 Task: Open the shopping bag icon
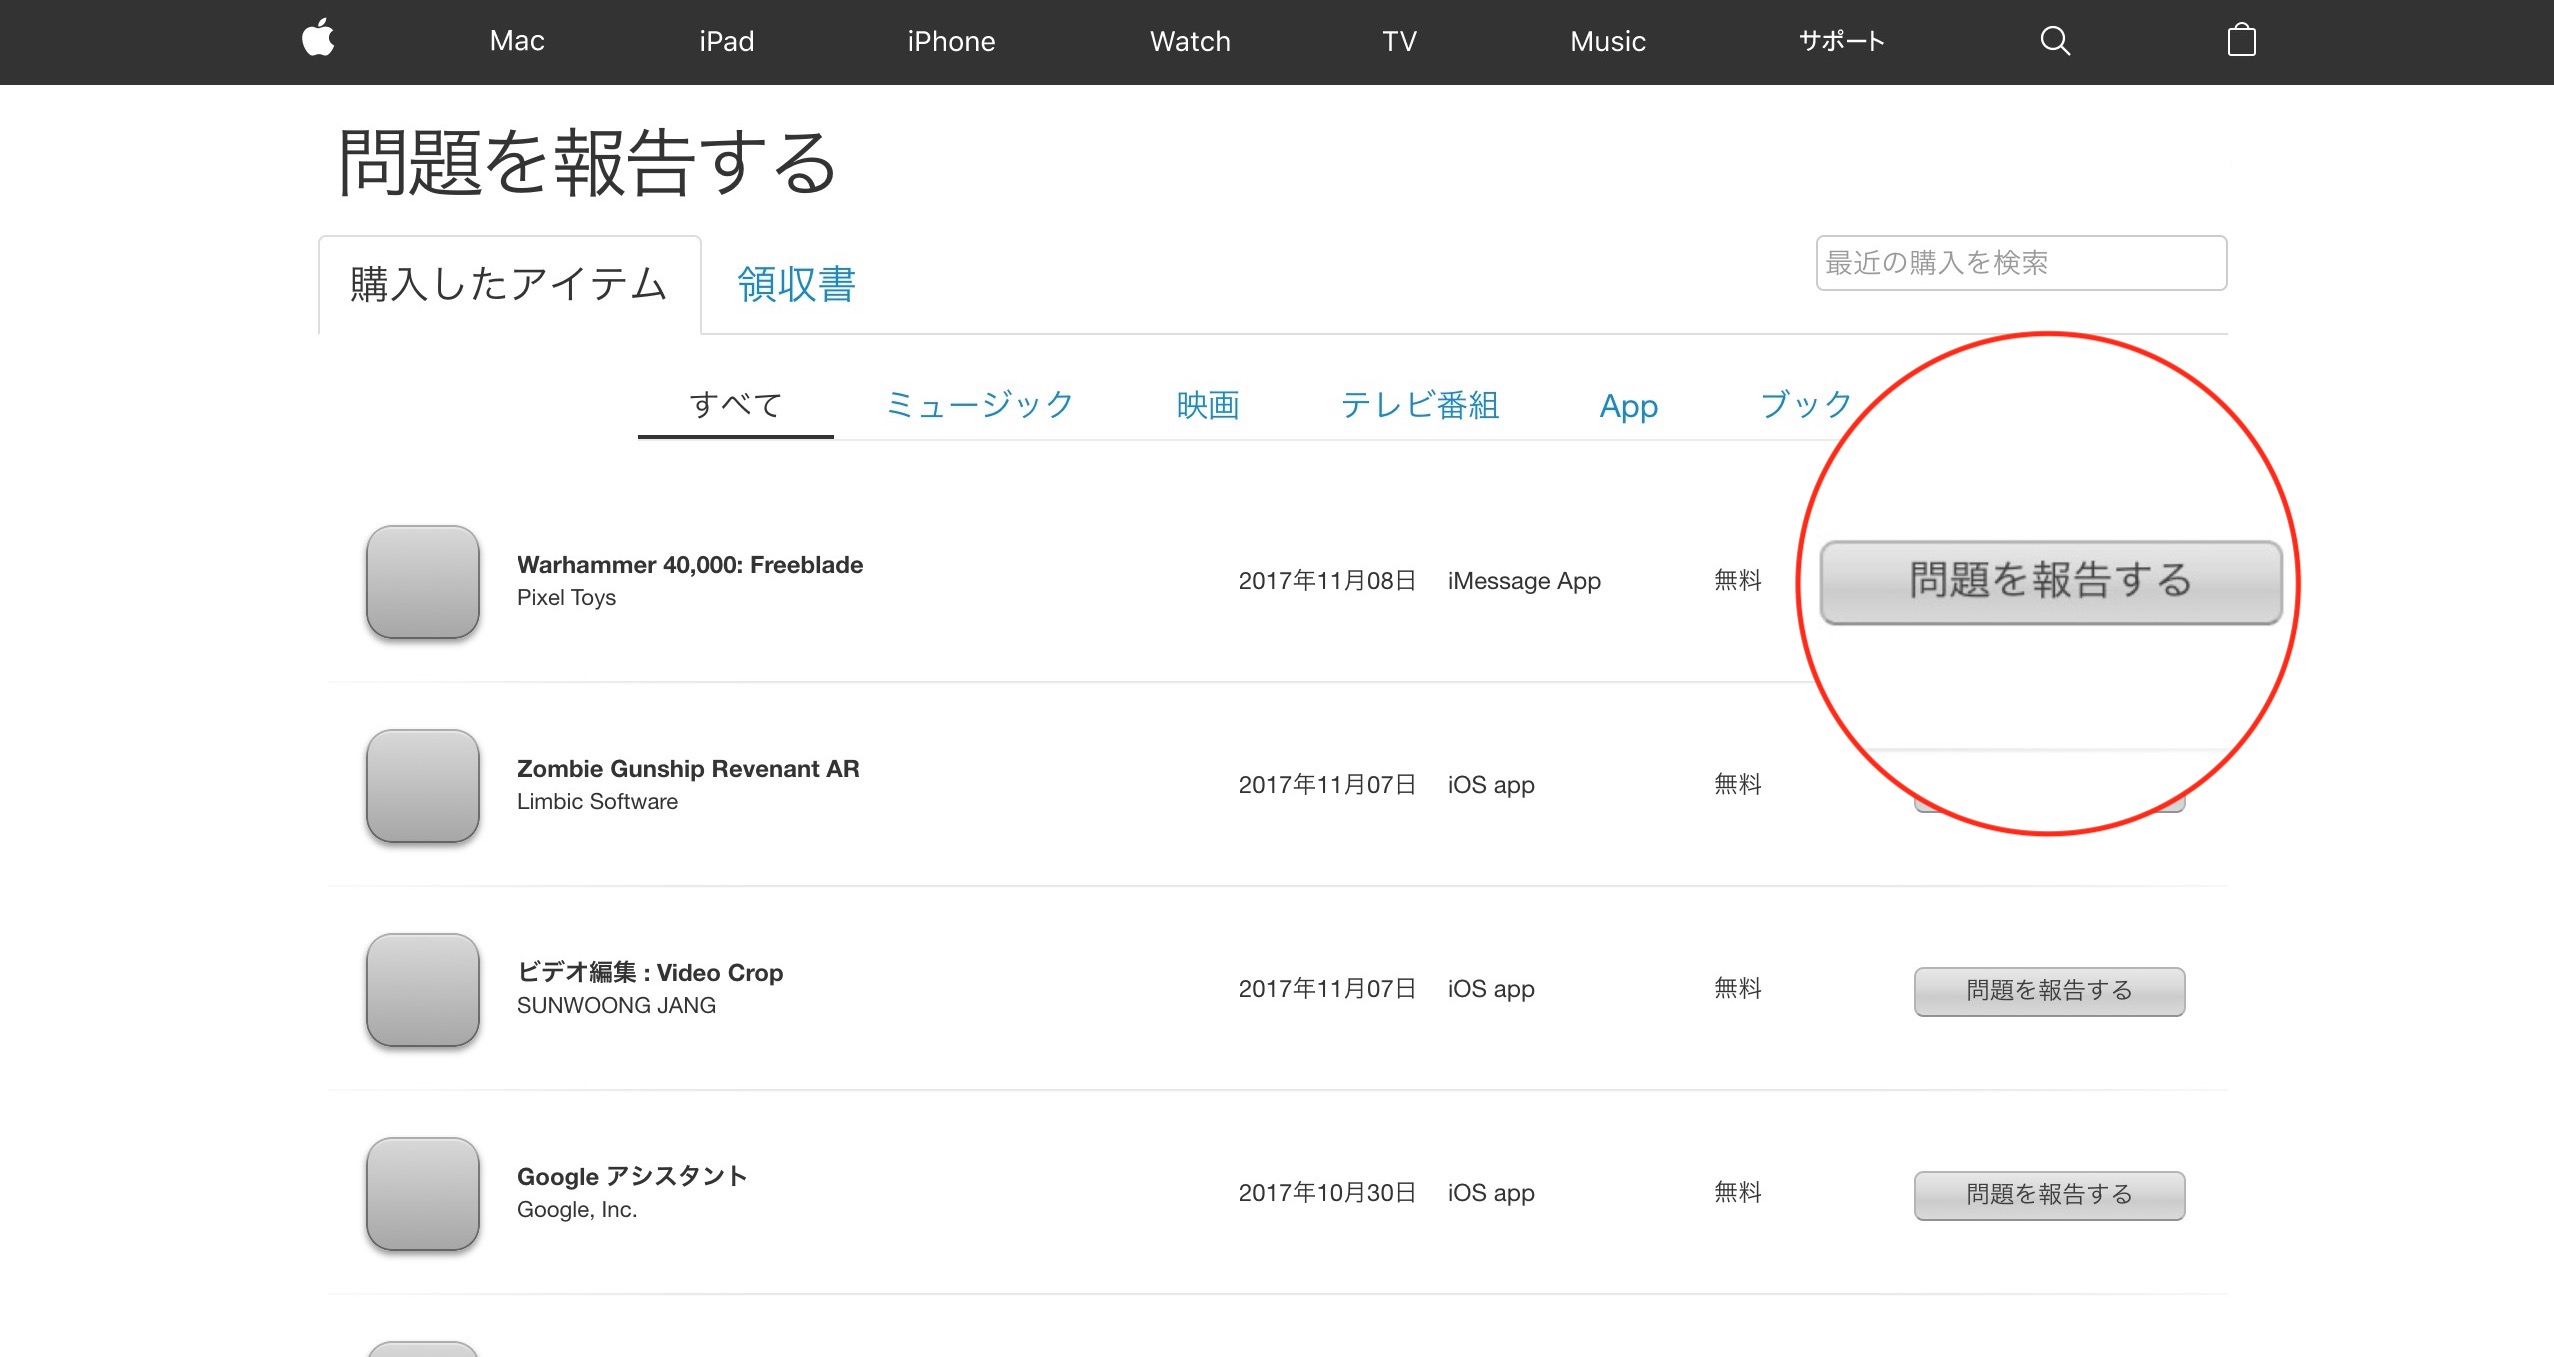2242,40
